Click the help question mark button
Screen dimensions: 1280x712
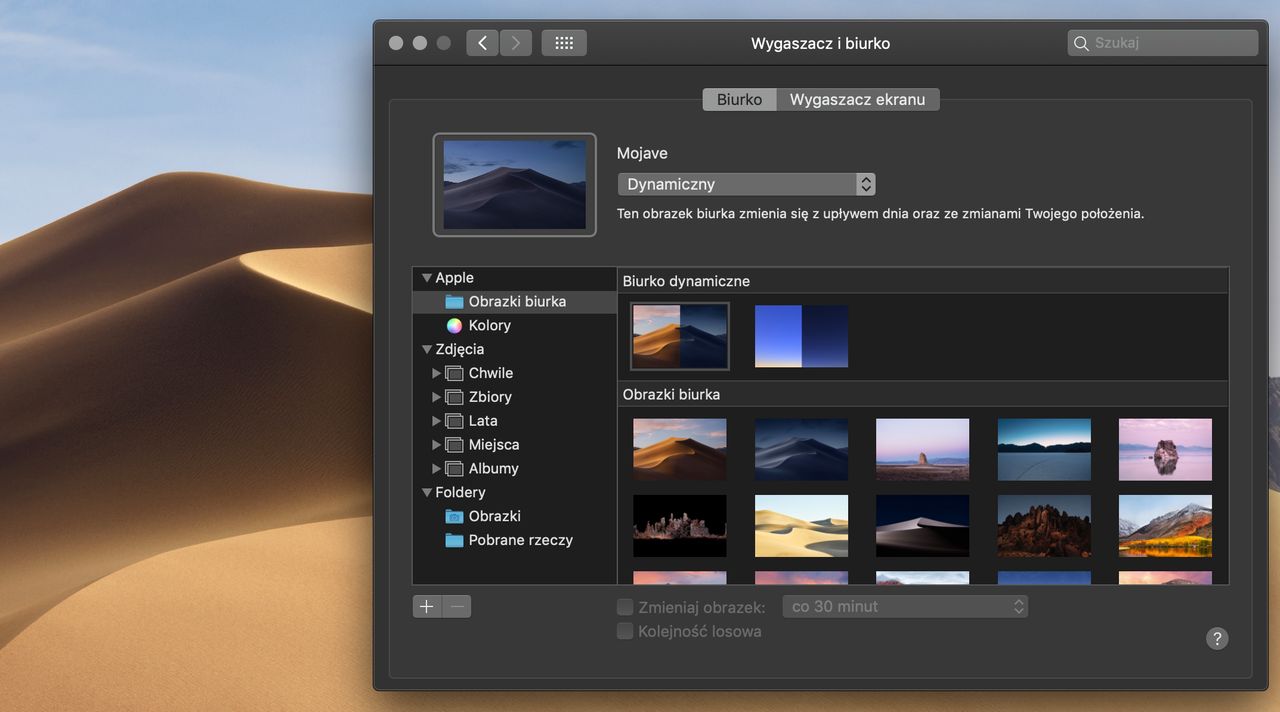point(1216,639)
